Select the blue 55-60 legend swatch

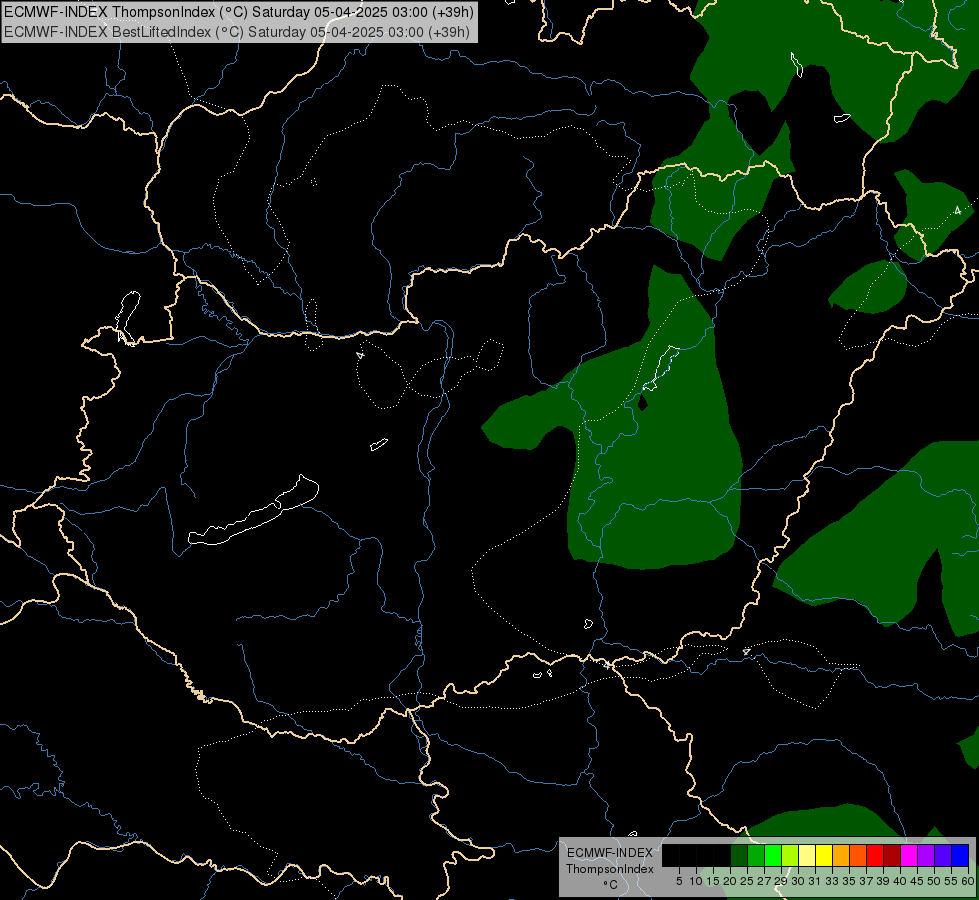pos(960,855)
